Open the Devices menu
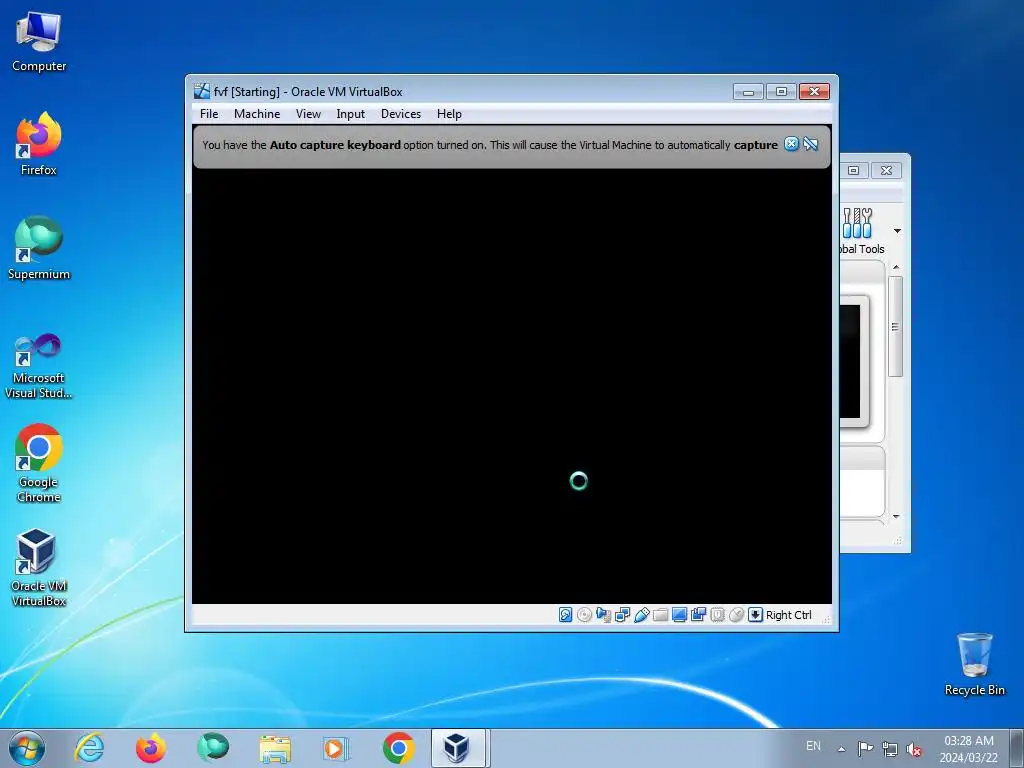This screenshot has width=1024, height=768. pyautogui.click(x=400, y=114)
